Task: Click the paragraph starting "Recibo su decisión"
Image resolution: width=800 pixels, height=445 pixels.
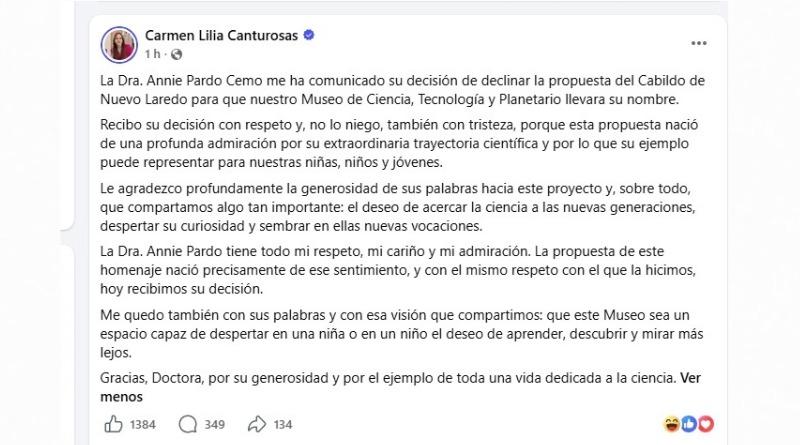Action: (x=399, y=143)
